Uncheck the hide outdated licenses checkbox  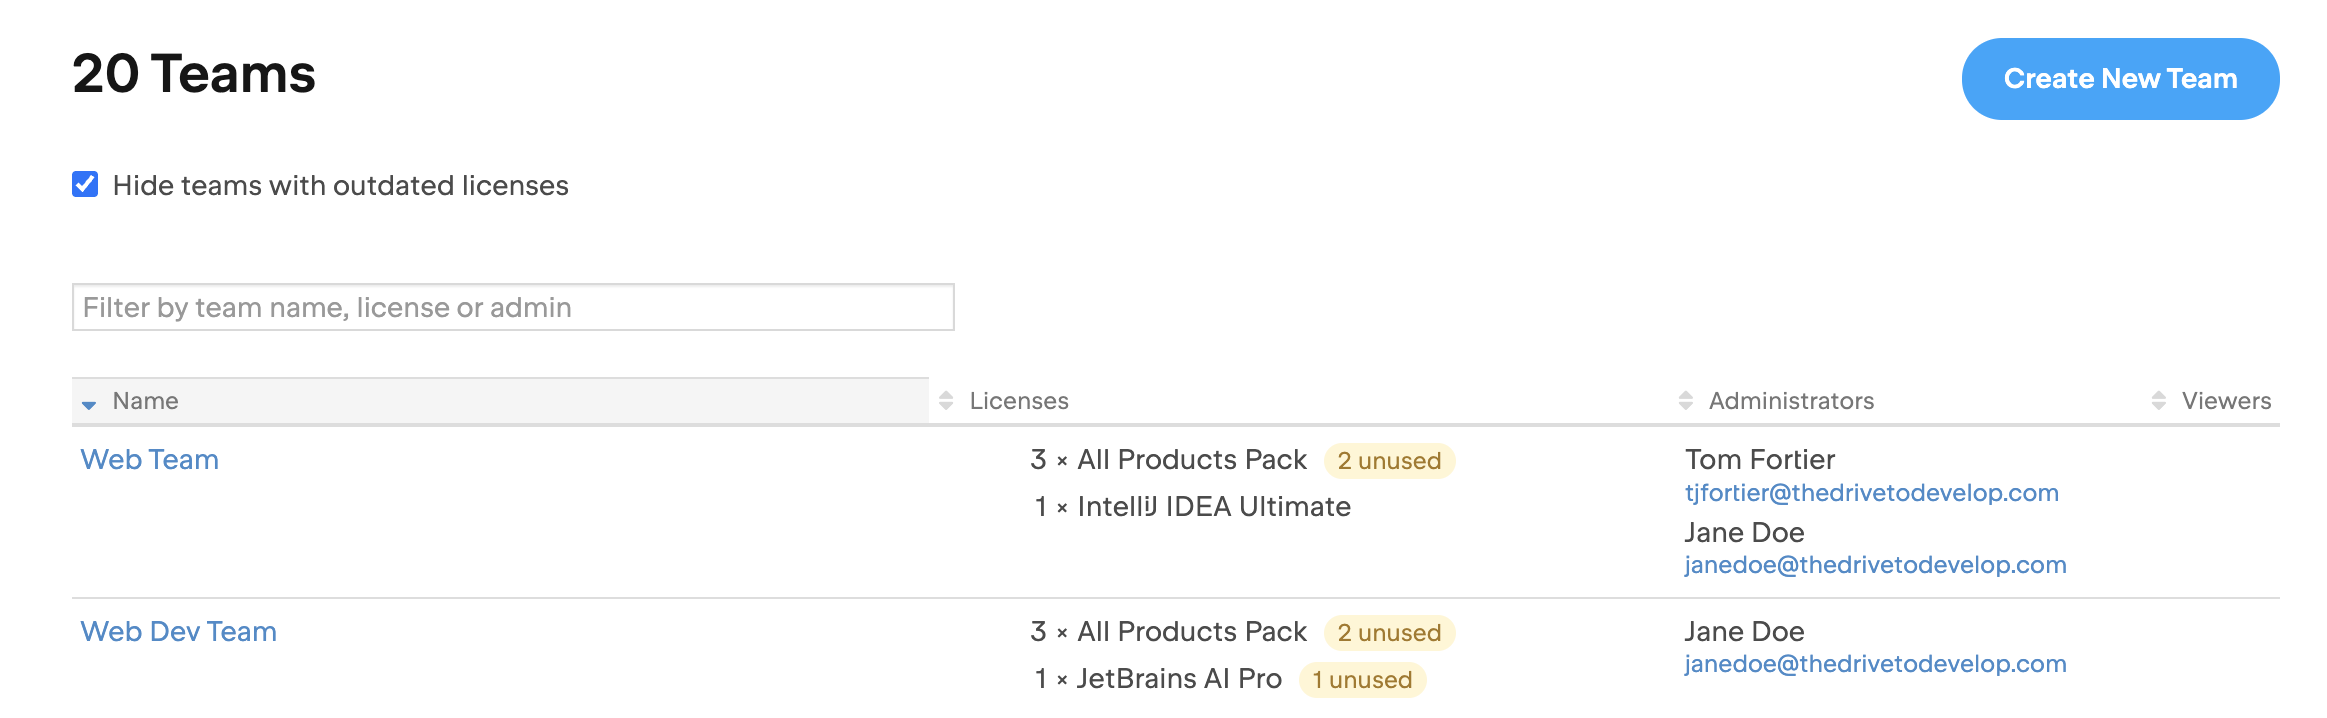pyautogui.click(x=85, y=185)
